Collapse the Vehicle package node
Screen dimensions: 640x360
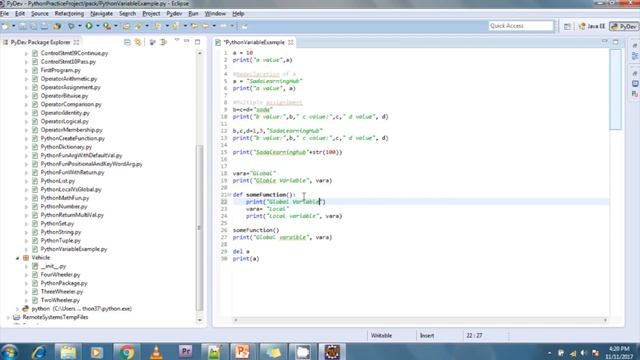tap(18, 258)
